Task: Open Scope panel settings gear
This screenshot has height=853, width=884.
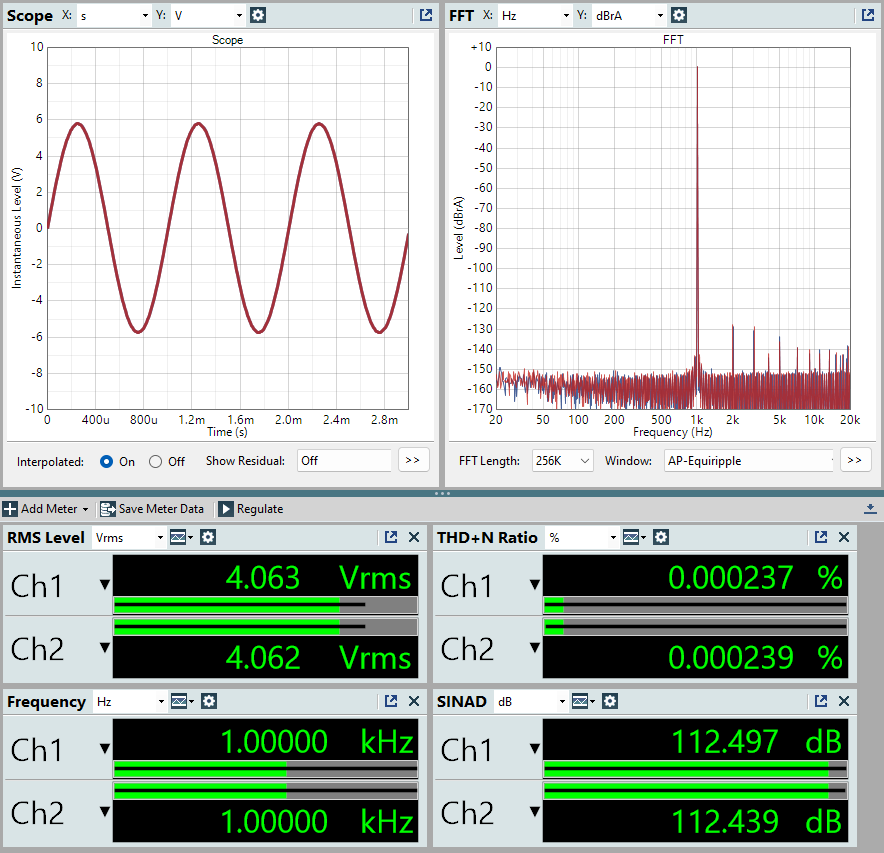Action: pyautogui.click(x=258, y=15)
